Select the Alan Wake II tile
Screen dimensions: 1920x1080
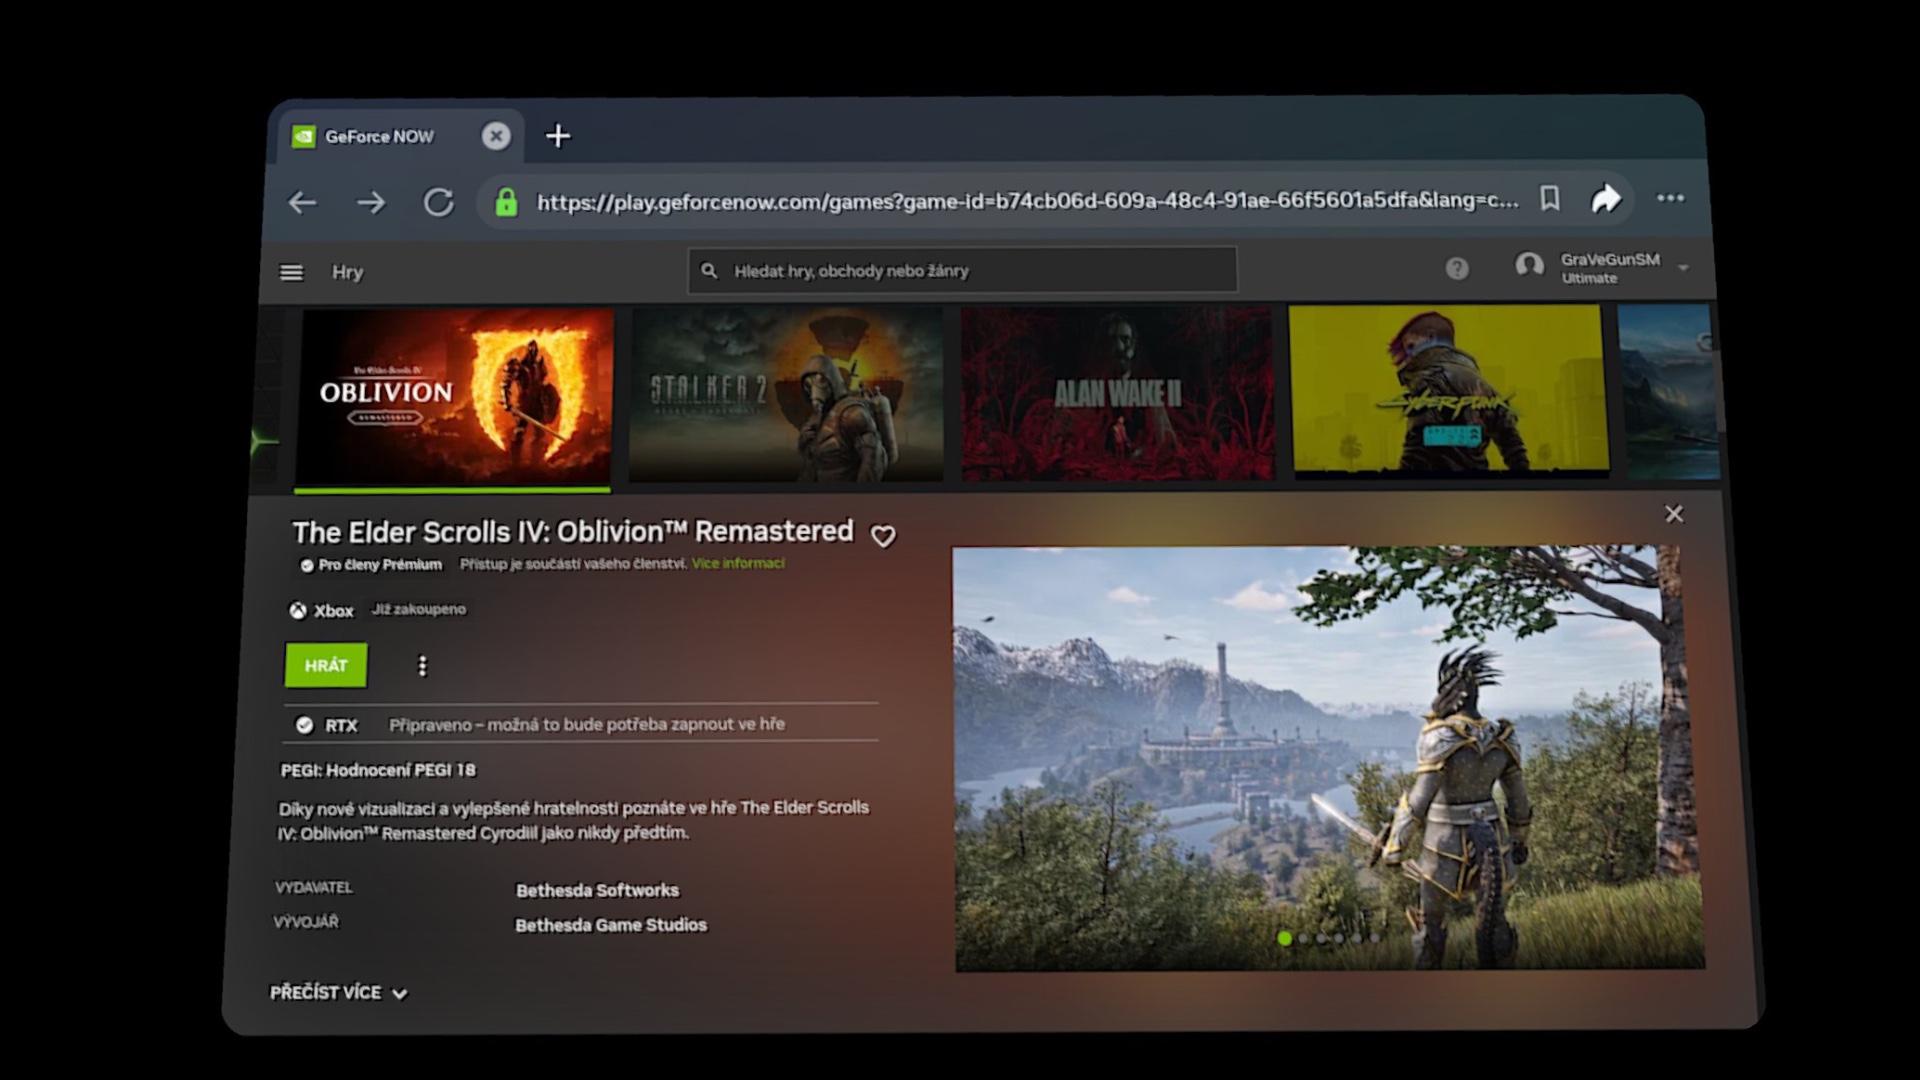(1117, 393)
